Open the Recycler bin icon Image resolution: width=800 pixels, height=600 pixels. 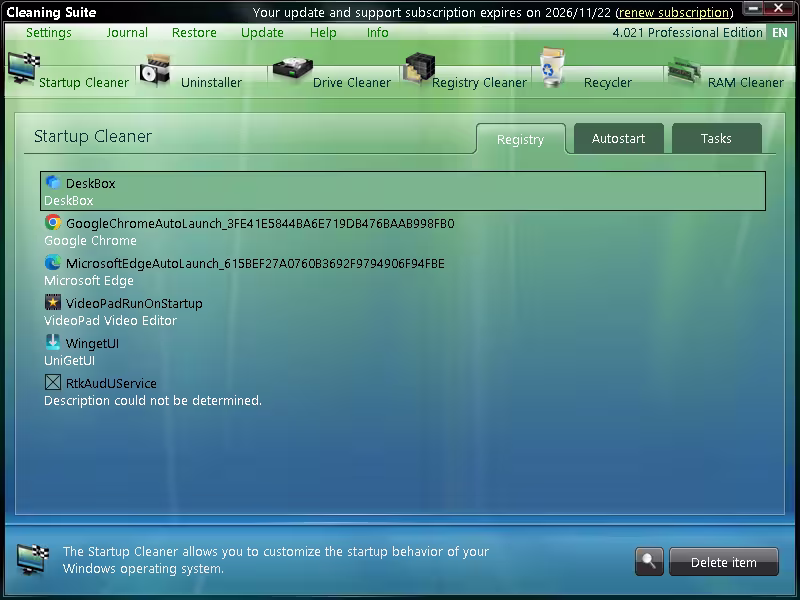pos(552,67)
